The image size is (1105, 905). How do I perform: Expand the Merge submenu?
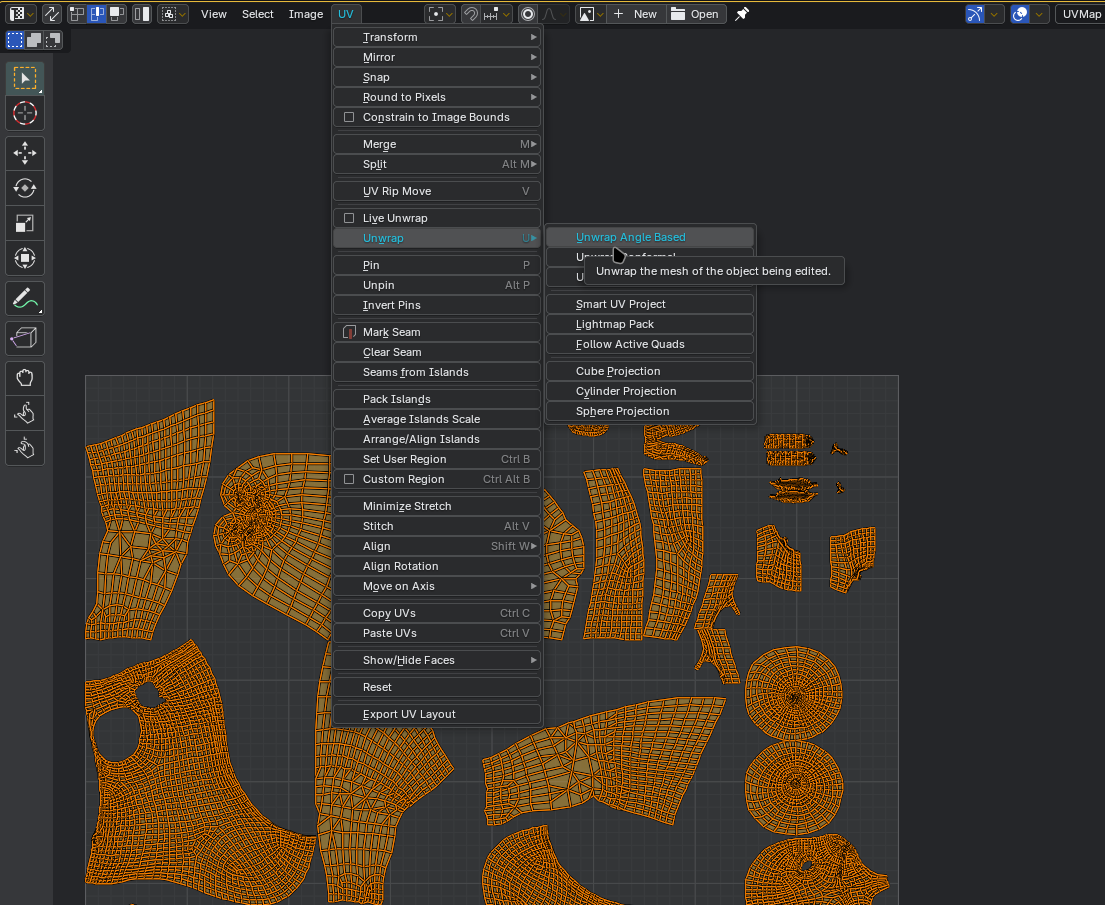437,144
